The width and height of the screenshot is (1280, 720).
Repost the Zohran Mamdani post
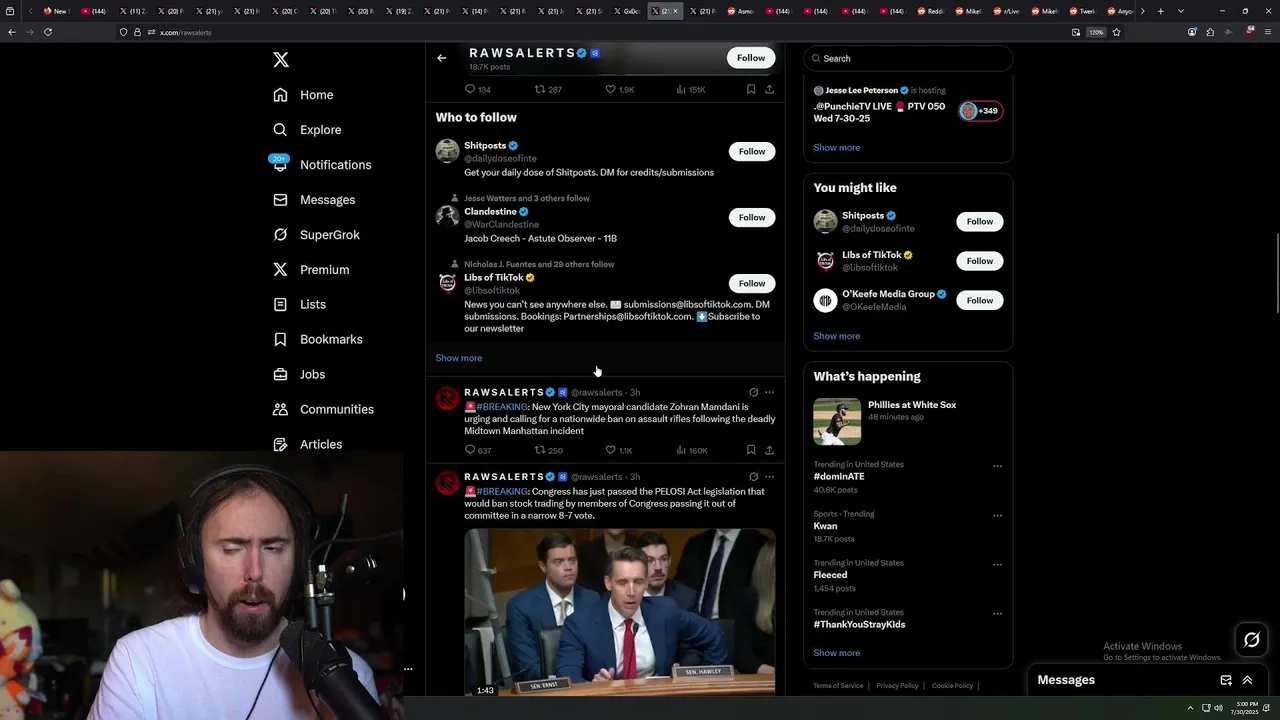coord(540,450)
